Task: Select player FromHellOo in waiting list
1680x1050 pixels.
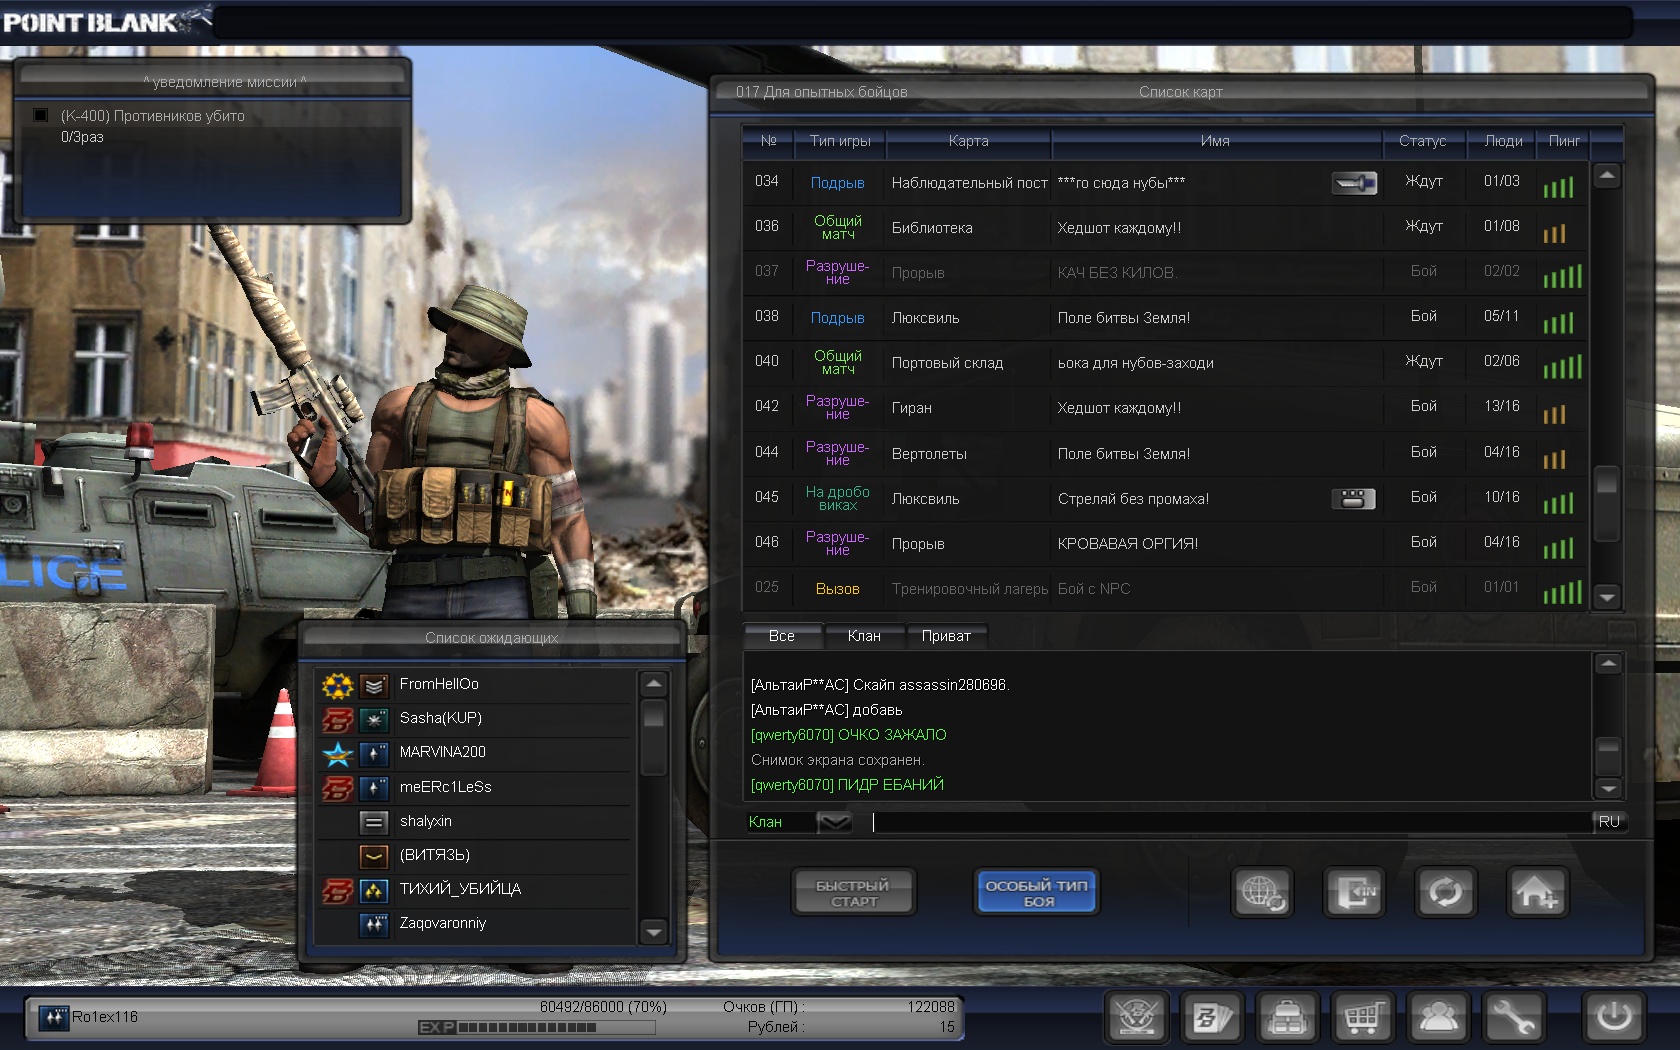Action: click(474, 685)
